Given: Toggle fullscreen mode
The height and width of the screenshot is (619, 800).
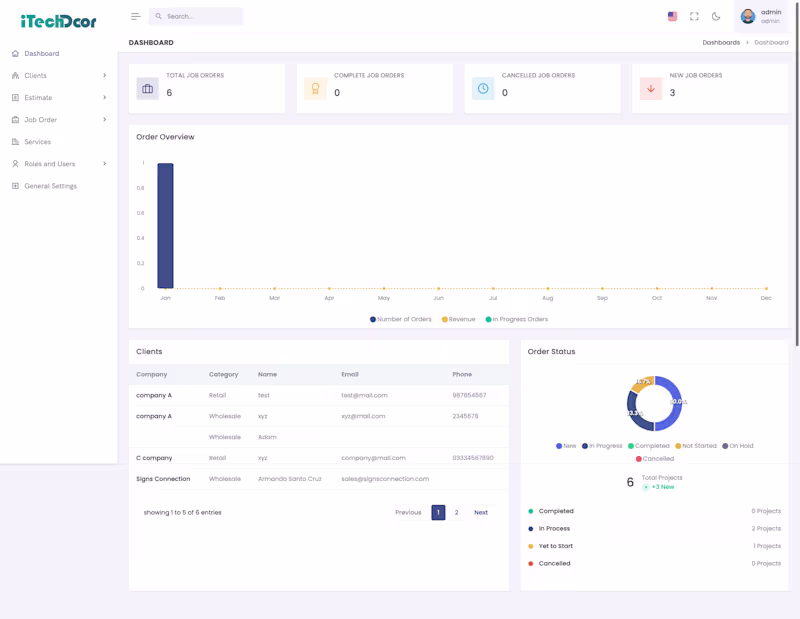Looking at the screenshot, I should tap(693, 16).
